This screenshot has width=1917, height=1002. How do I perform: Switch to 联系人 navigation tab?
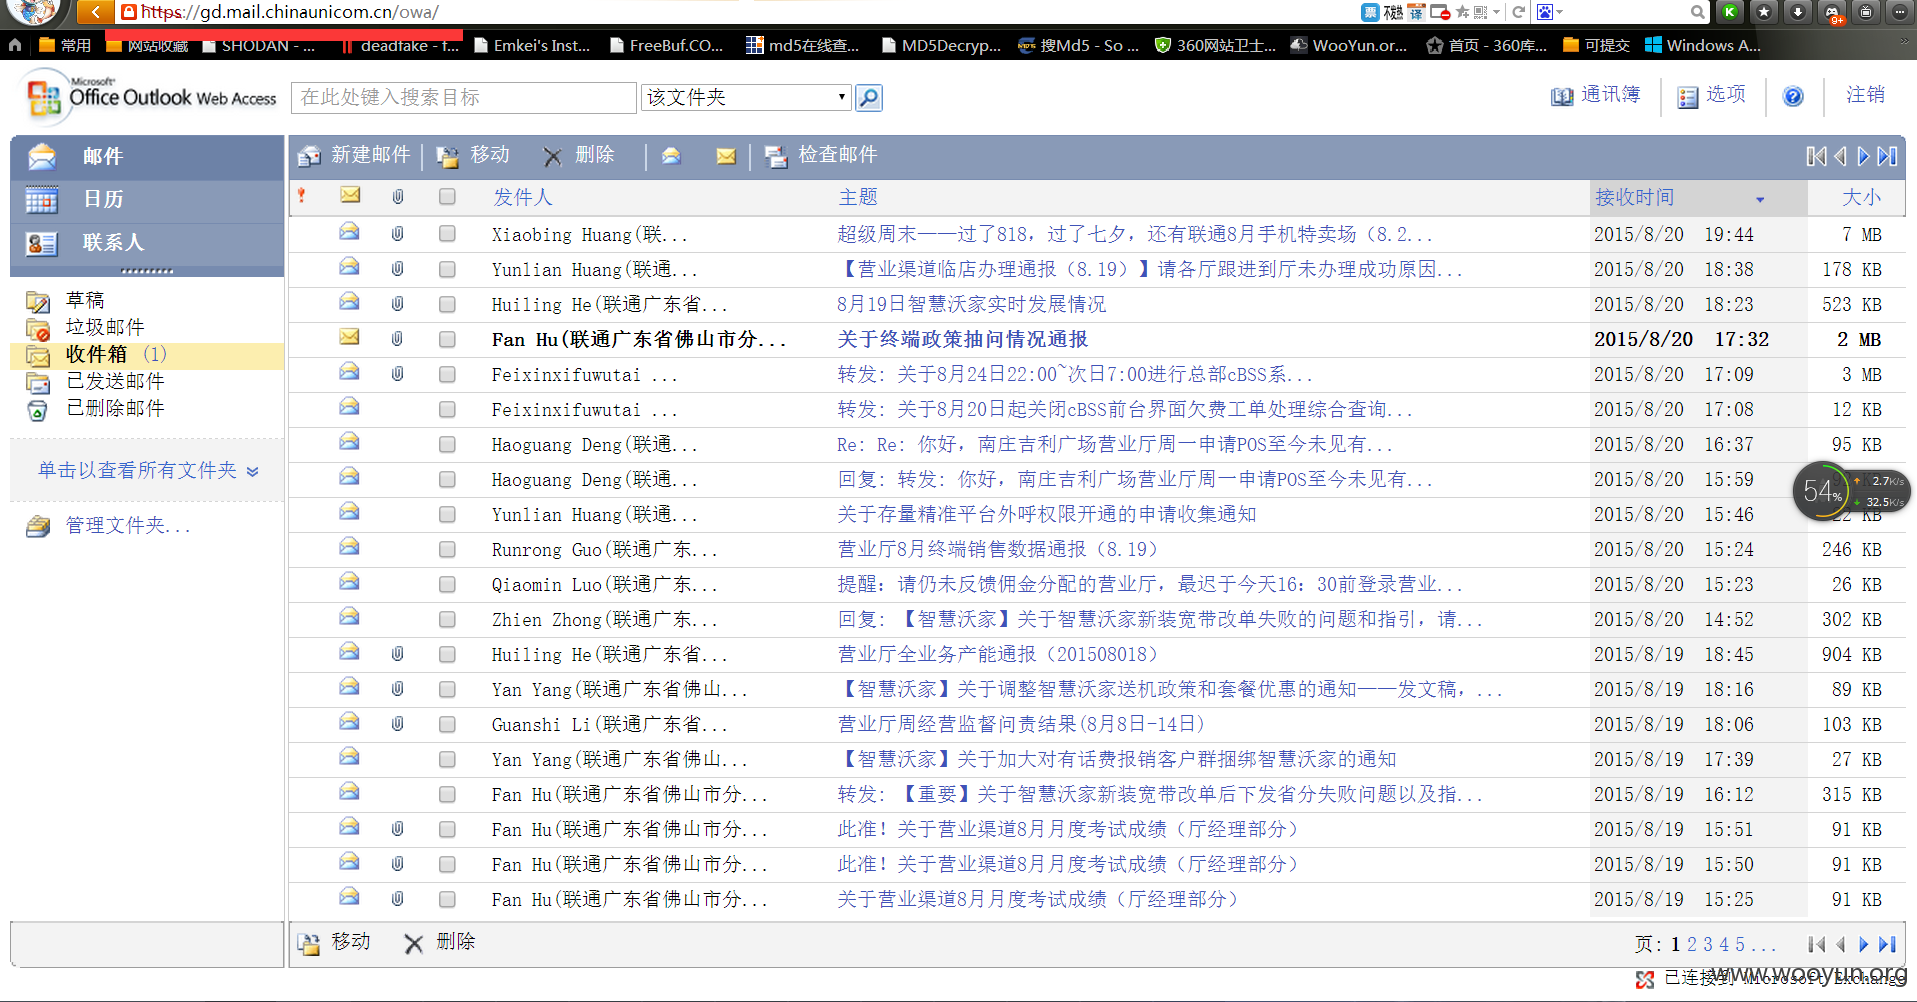[x=147, y=243]
